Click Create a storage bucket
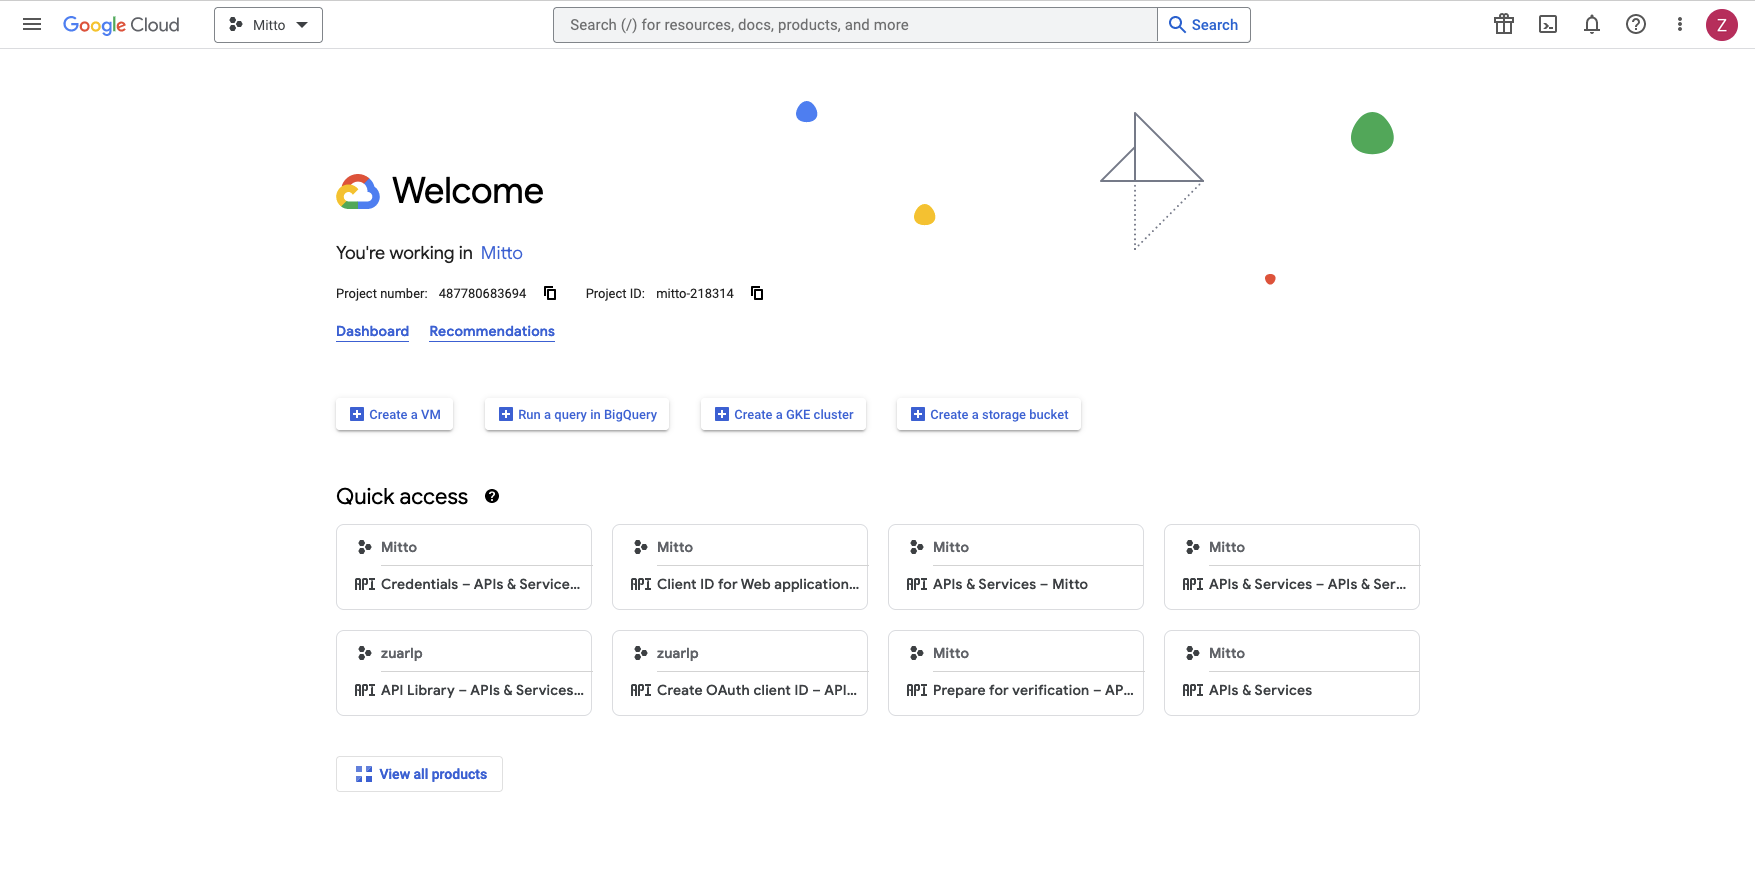The width and height of the screenshot is (1755, 871). (x=989, y=414)
